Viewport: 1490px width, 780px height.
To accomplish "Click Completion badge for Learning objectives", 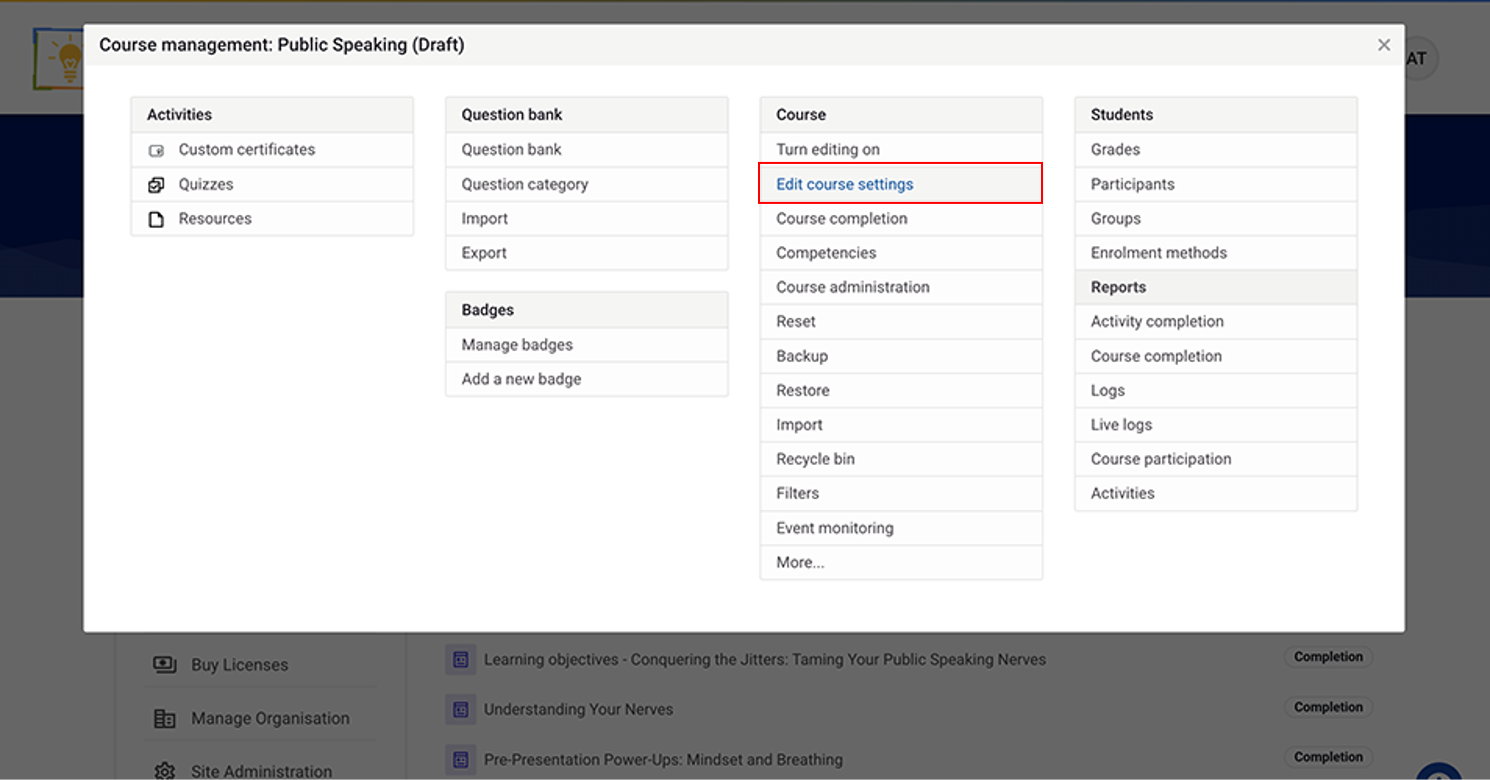I will click(x=1328, y=657).
